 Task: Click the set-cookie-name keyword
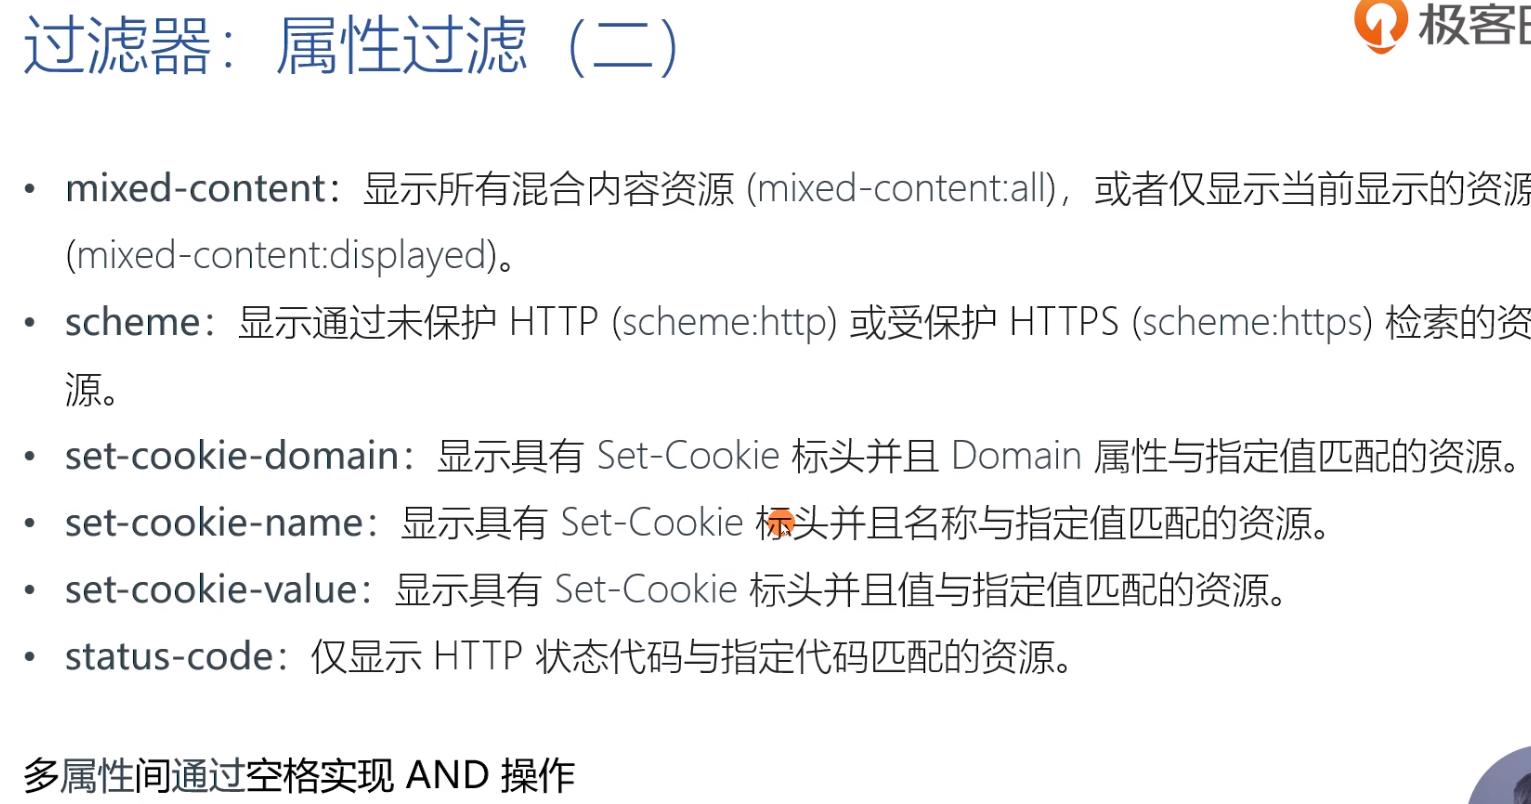(215, 523)
